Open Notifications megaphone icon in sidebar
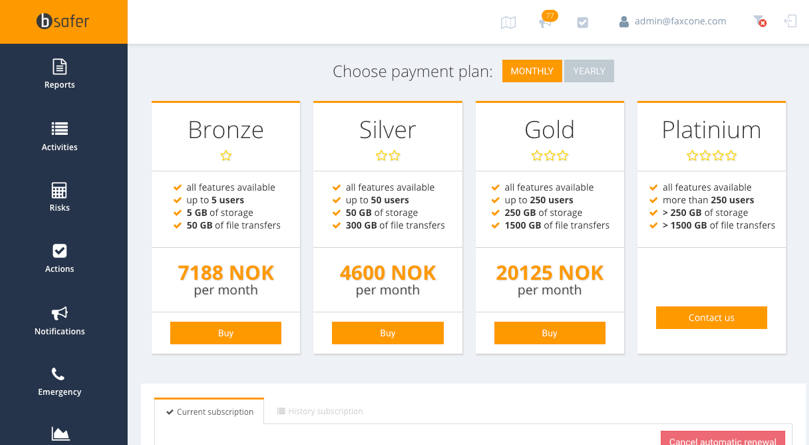 pyautogui.click(x=59, y=313)
